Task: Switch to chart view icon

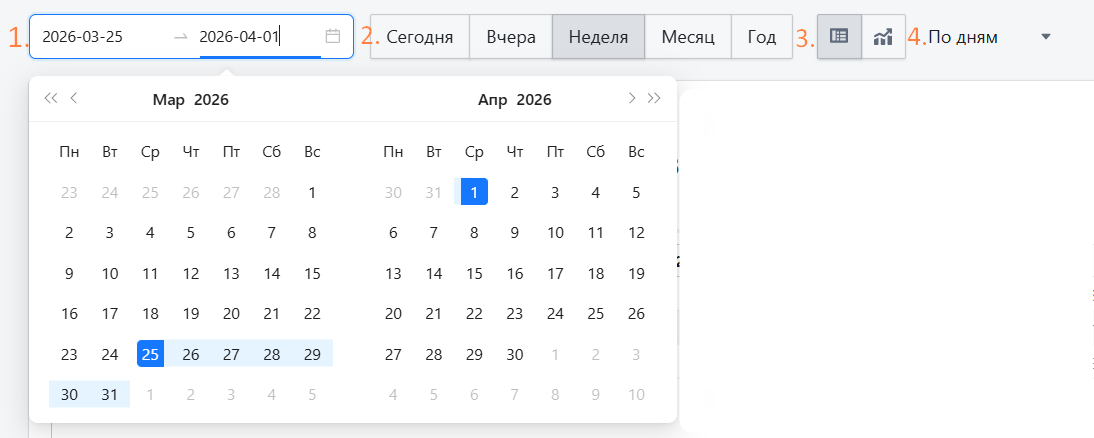Action: coord(883,37)
